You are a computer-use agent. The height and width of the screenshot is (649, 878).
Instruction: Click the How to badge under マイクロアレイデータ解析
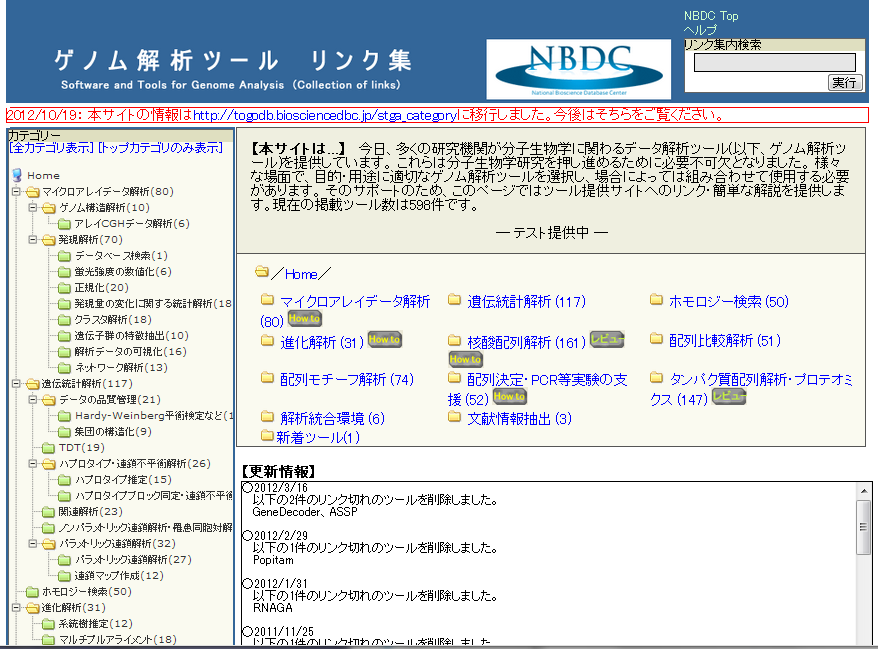click(304, 319)
